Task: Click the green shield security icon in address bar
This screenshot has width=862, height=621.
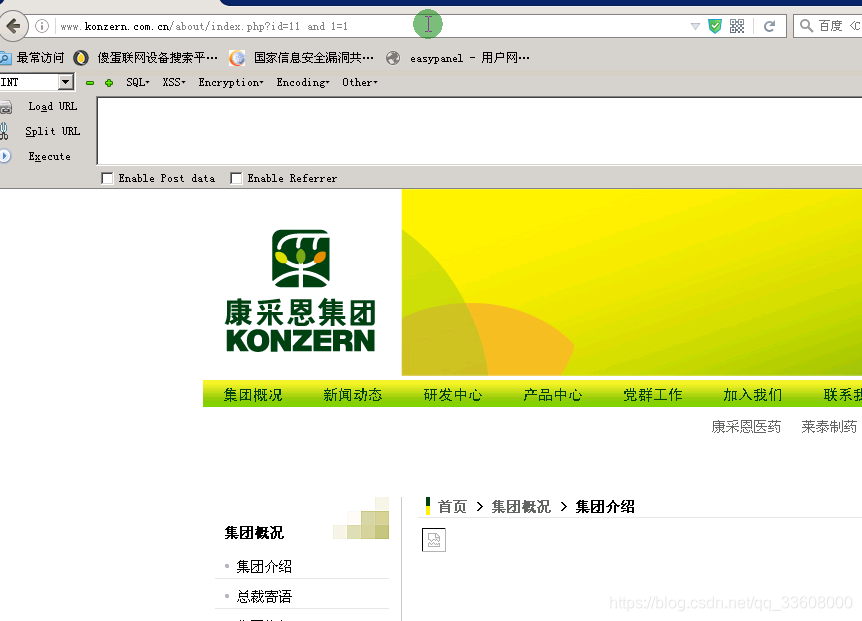Action: click(x=714, y=25)
